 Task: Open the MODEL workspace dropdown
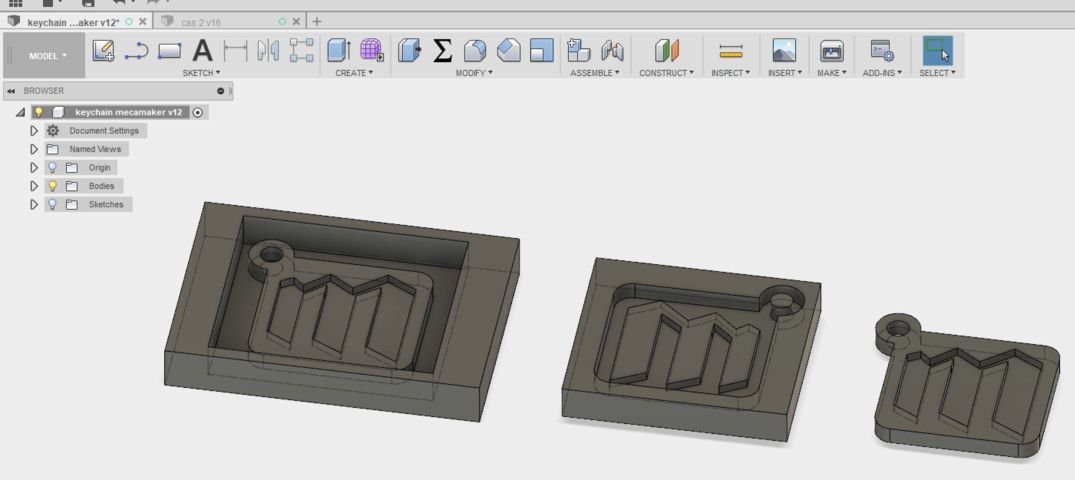point(48,56)
